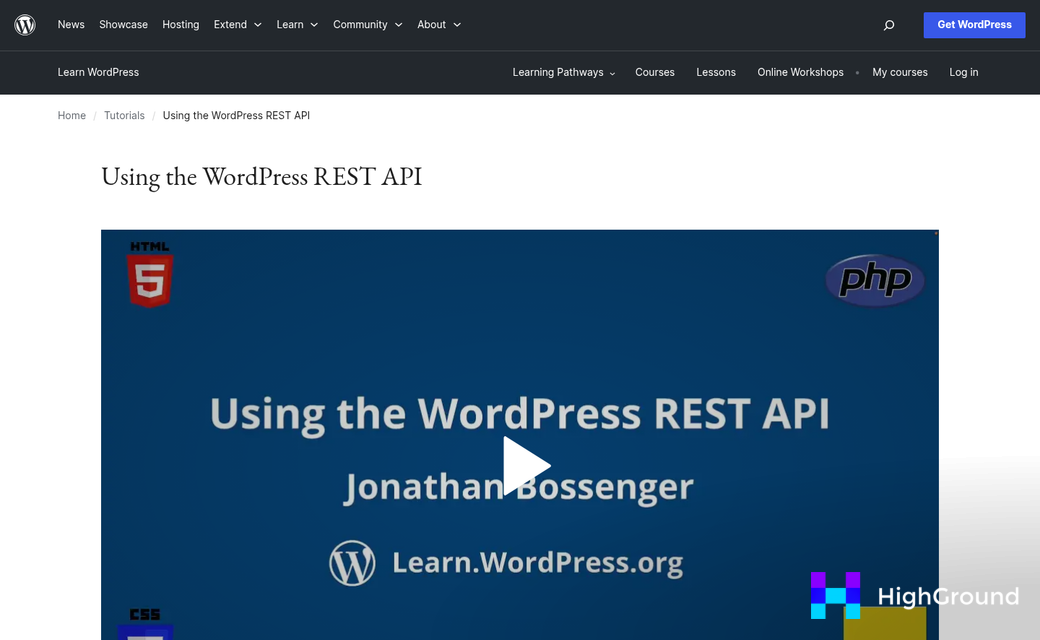Select Online Workshops
Screen dimensions: 1040x640
800,72
